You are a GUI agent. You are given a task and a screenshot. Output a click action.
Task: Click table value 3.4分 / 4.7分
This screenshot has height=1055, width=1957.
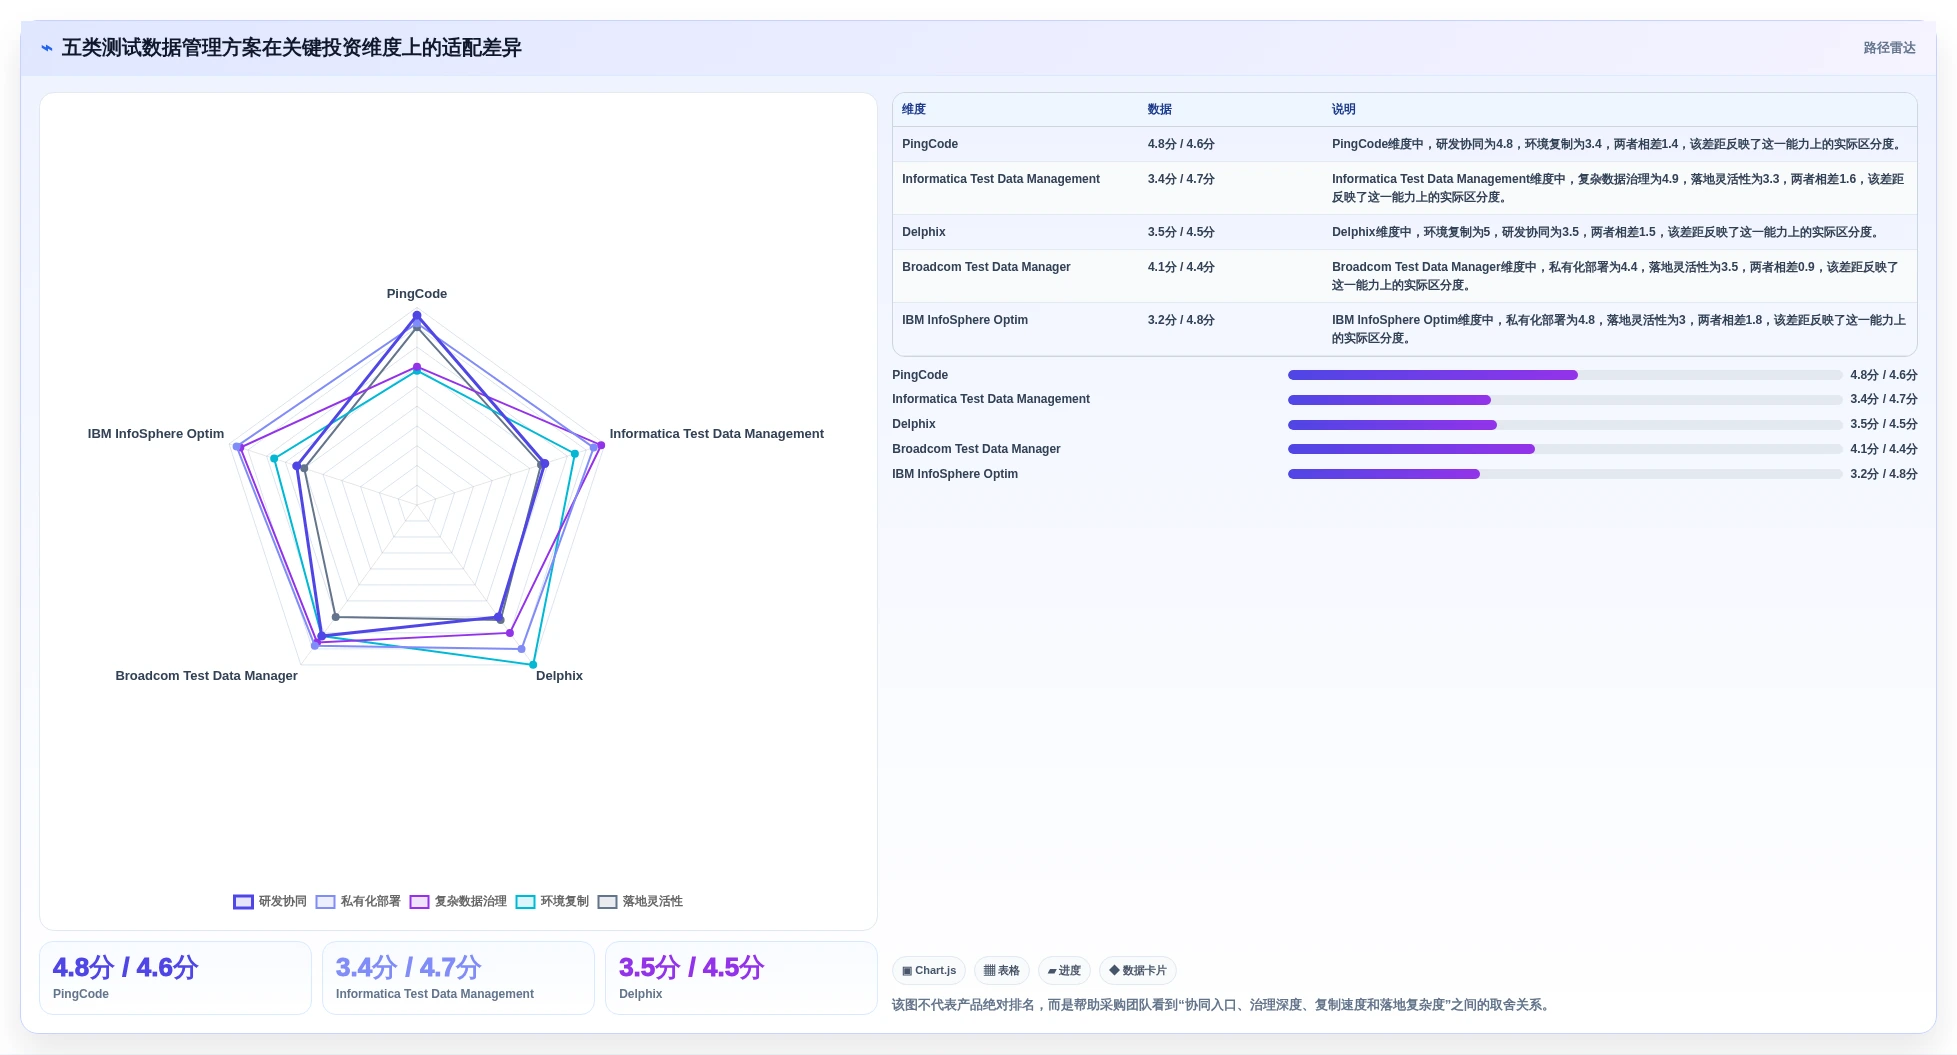coord(1181,179)
